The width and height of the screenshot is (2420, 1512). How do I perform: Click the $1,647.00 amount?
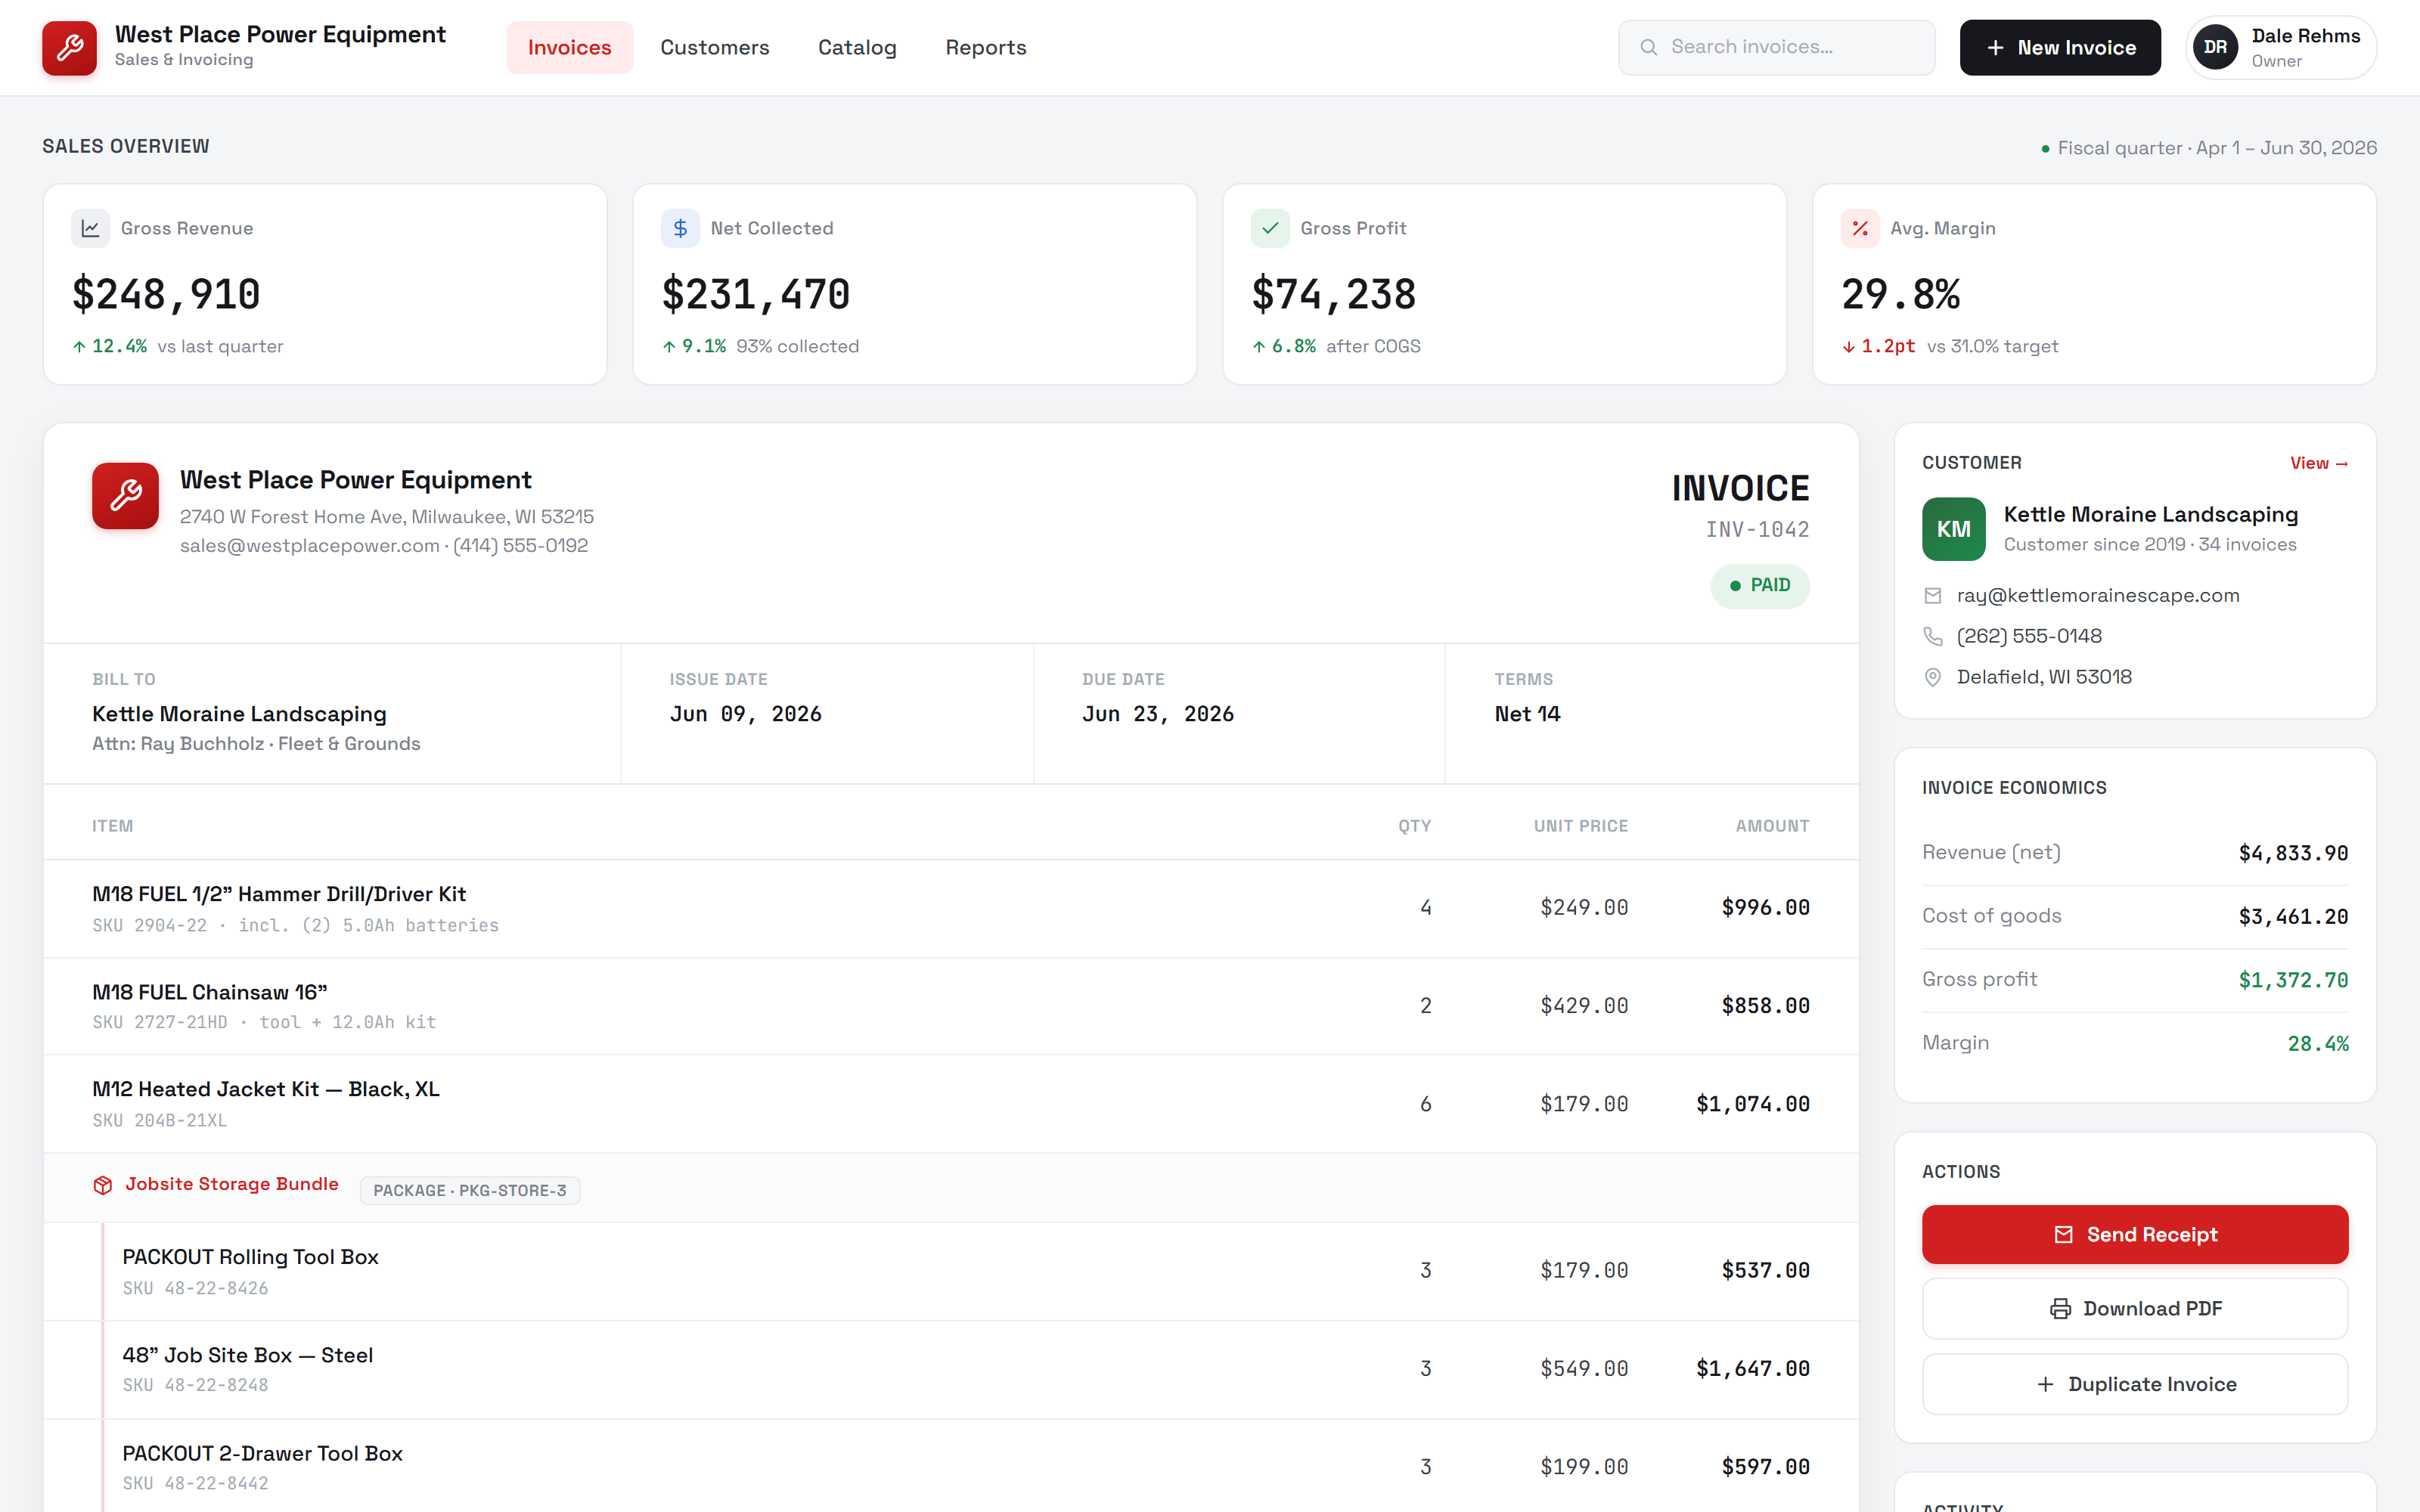pos(1753,1368)
